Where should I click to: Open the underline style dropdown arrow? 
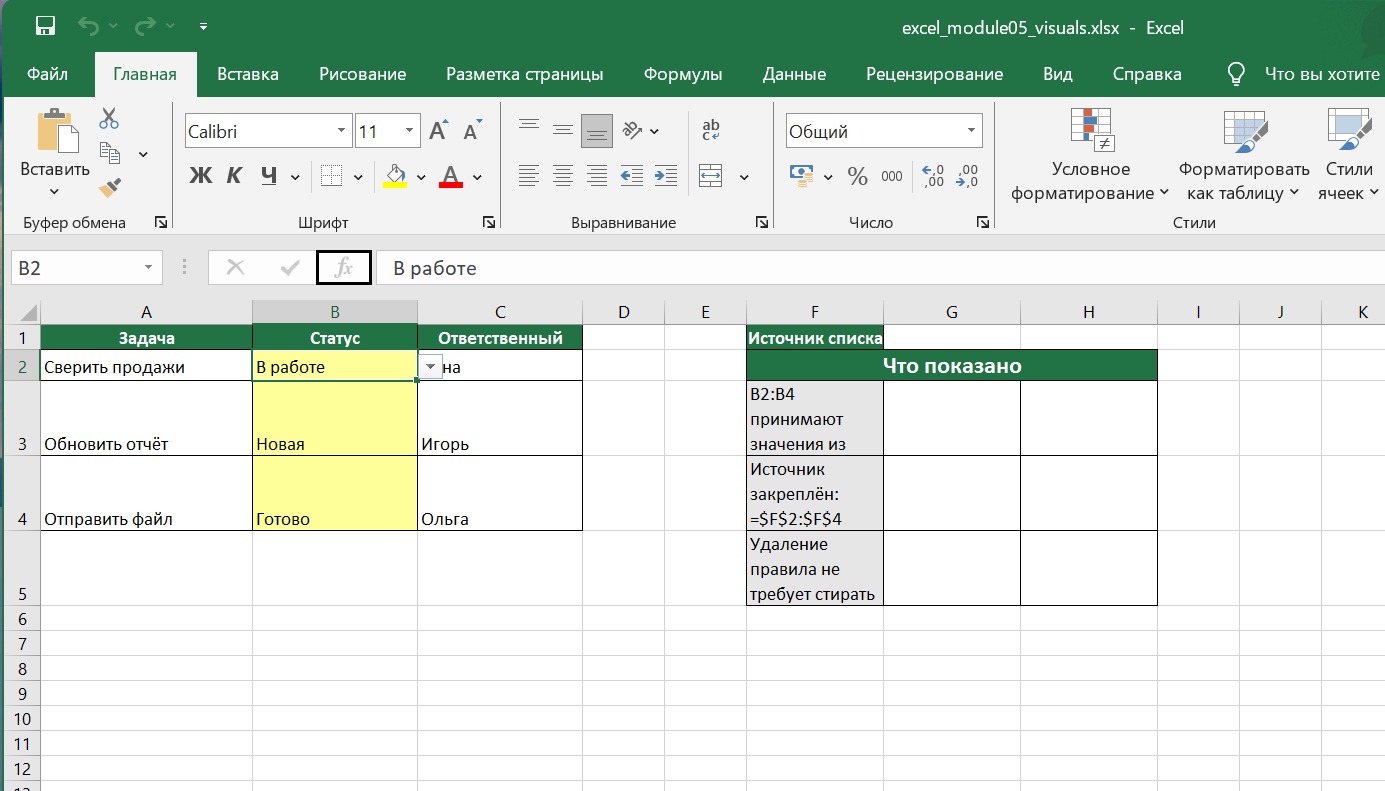click(x=295, y=177)
